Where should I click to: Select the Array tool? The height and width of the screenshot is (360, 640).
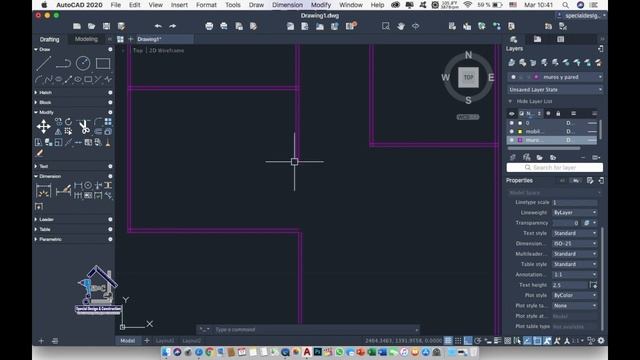coord(108,122)
